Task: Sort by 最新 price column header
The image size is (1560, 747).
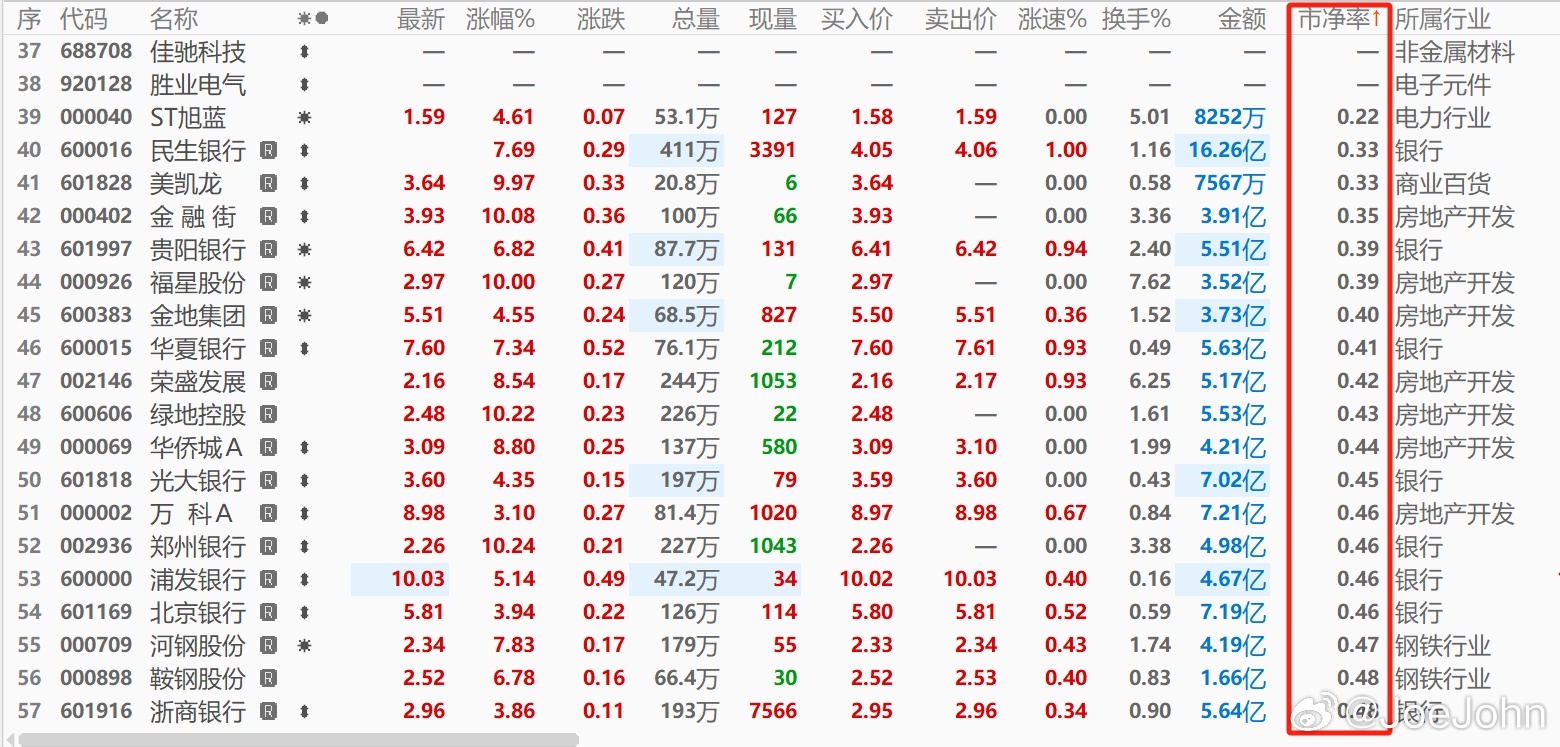Action: tap(421, 19)
